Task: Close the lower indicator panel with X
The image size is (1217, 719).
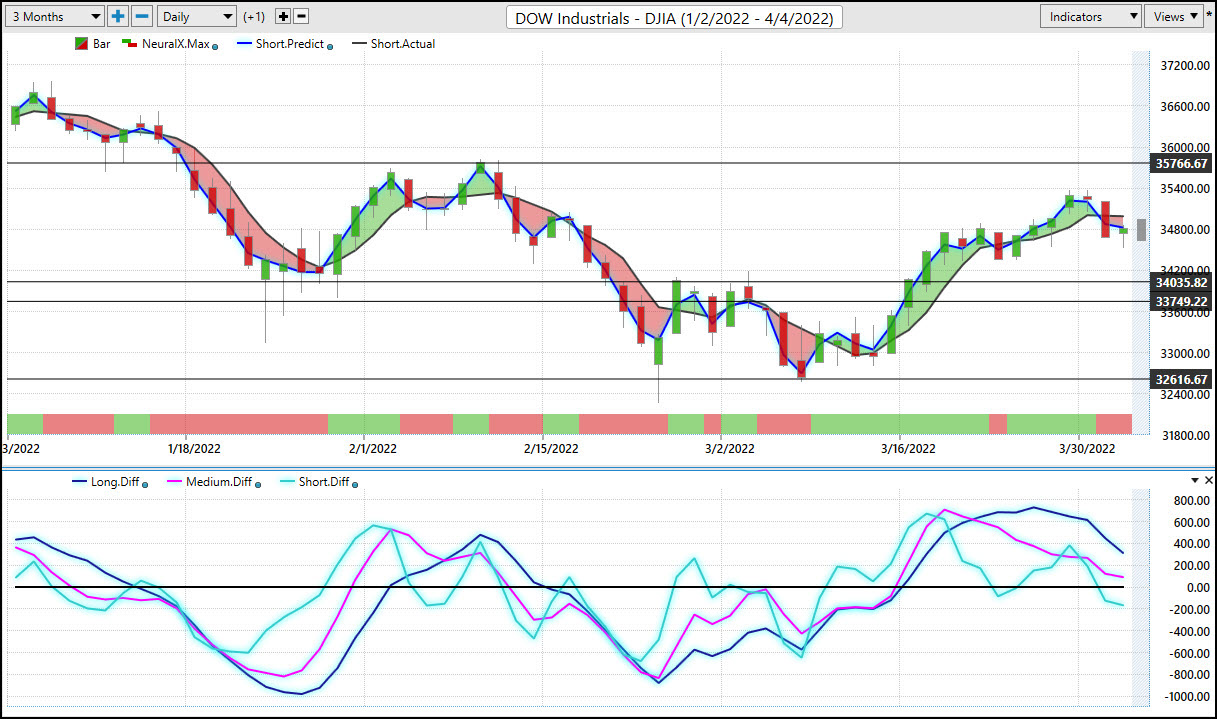Action: 1208,480
